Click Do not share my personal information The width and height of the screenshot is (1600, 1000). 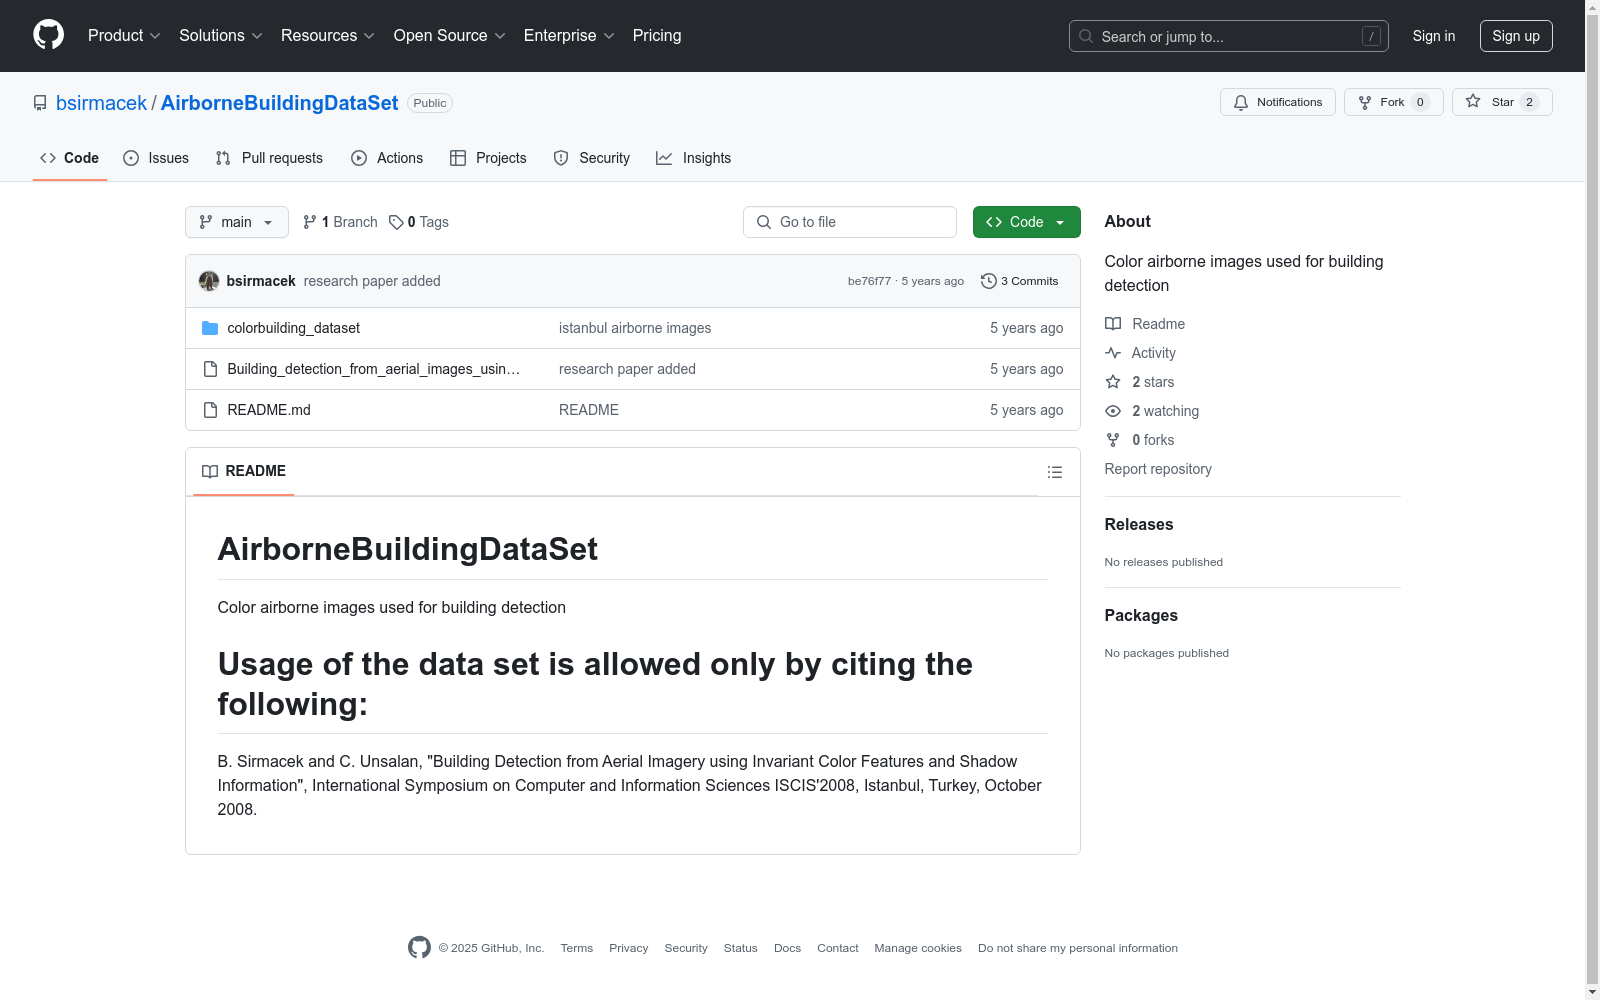(x=1078, y=948)
